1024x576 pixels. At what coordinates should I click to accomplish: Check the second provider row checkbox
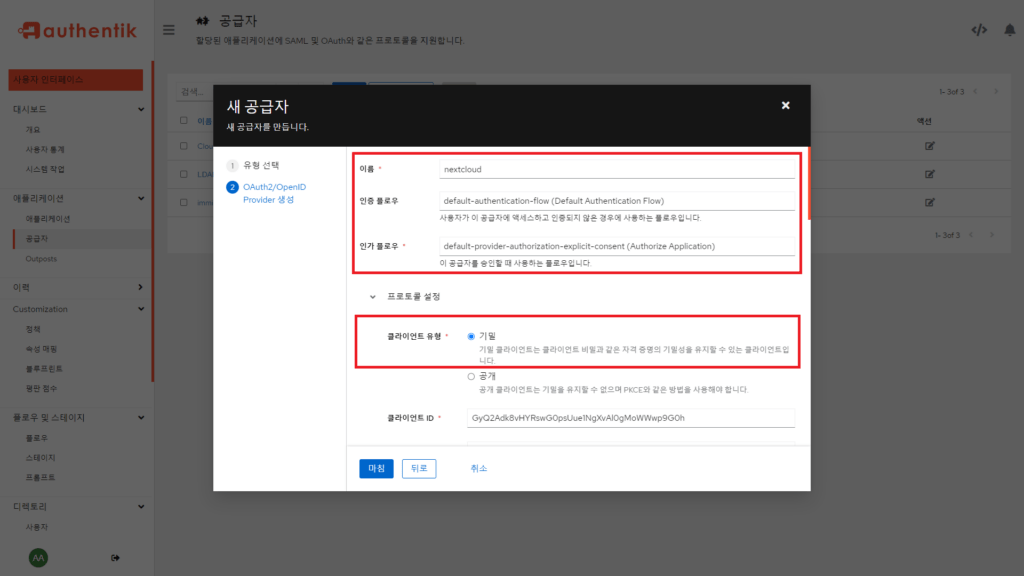[x=184, y=174]
